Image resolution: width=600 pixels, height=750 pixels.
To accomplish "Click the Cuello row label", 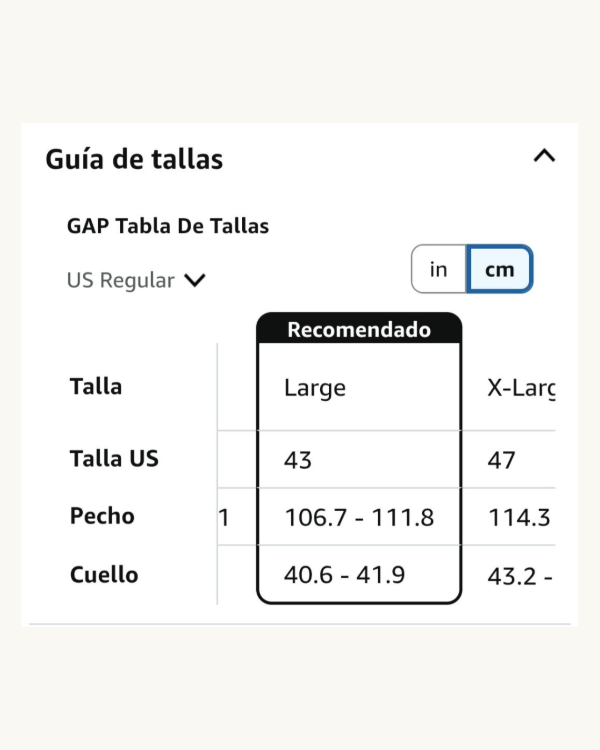I will point(104,575).
